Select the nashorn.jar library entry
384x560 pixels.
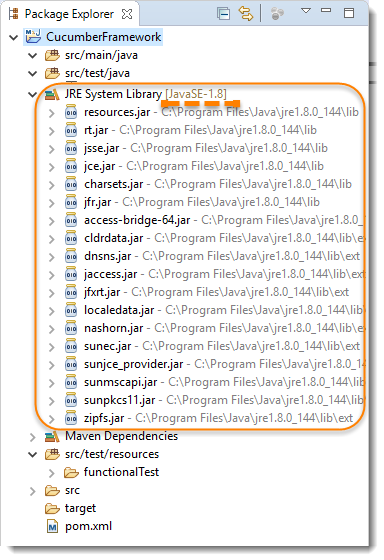pyautogui.click(x=114, y=328)
